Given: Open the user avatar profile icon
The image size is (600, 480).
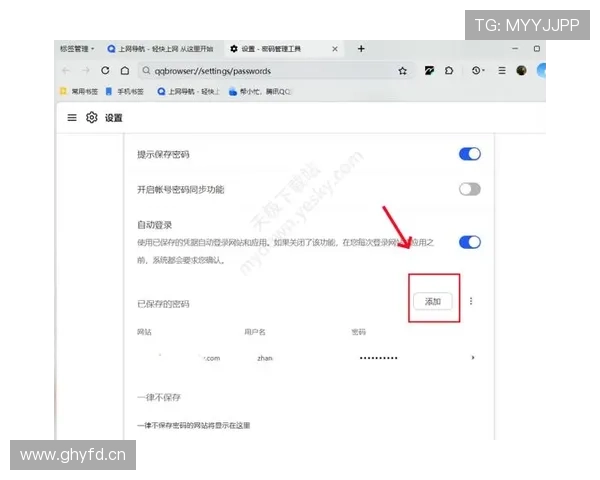Looking at the screenshot, I should click(x=521, y=70).
